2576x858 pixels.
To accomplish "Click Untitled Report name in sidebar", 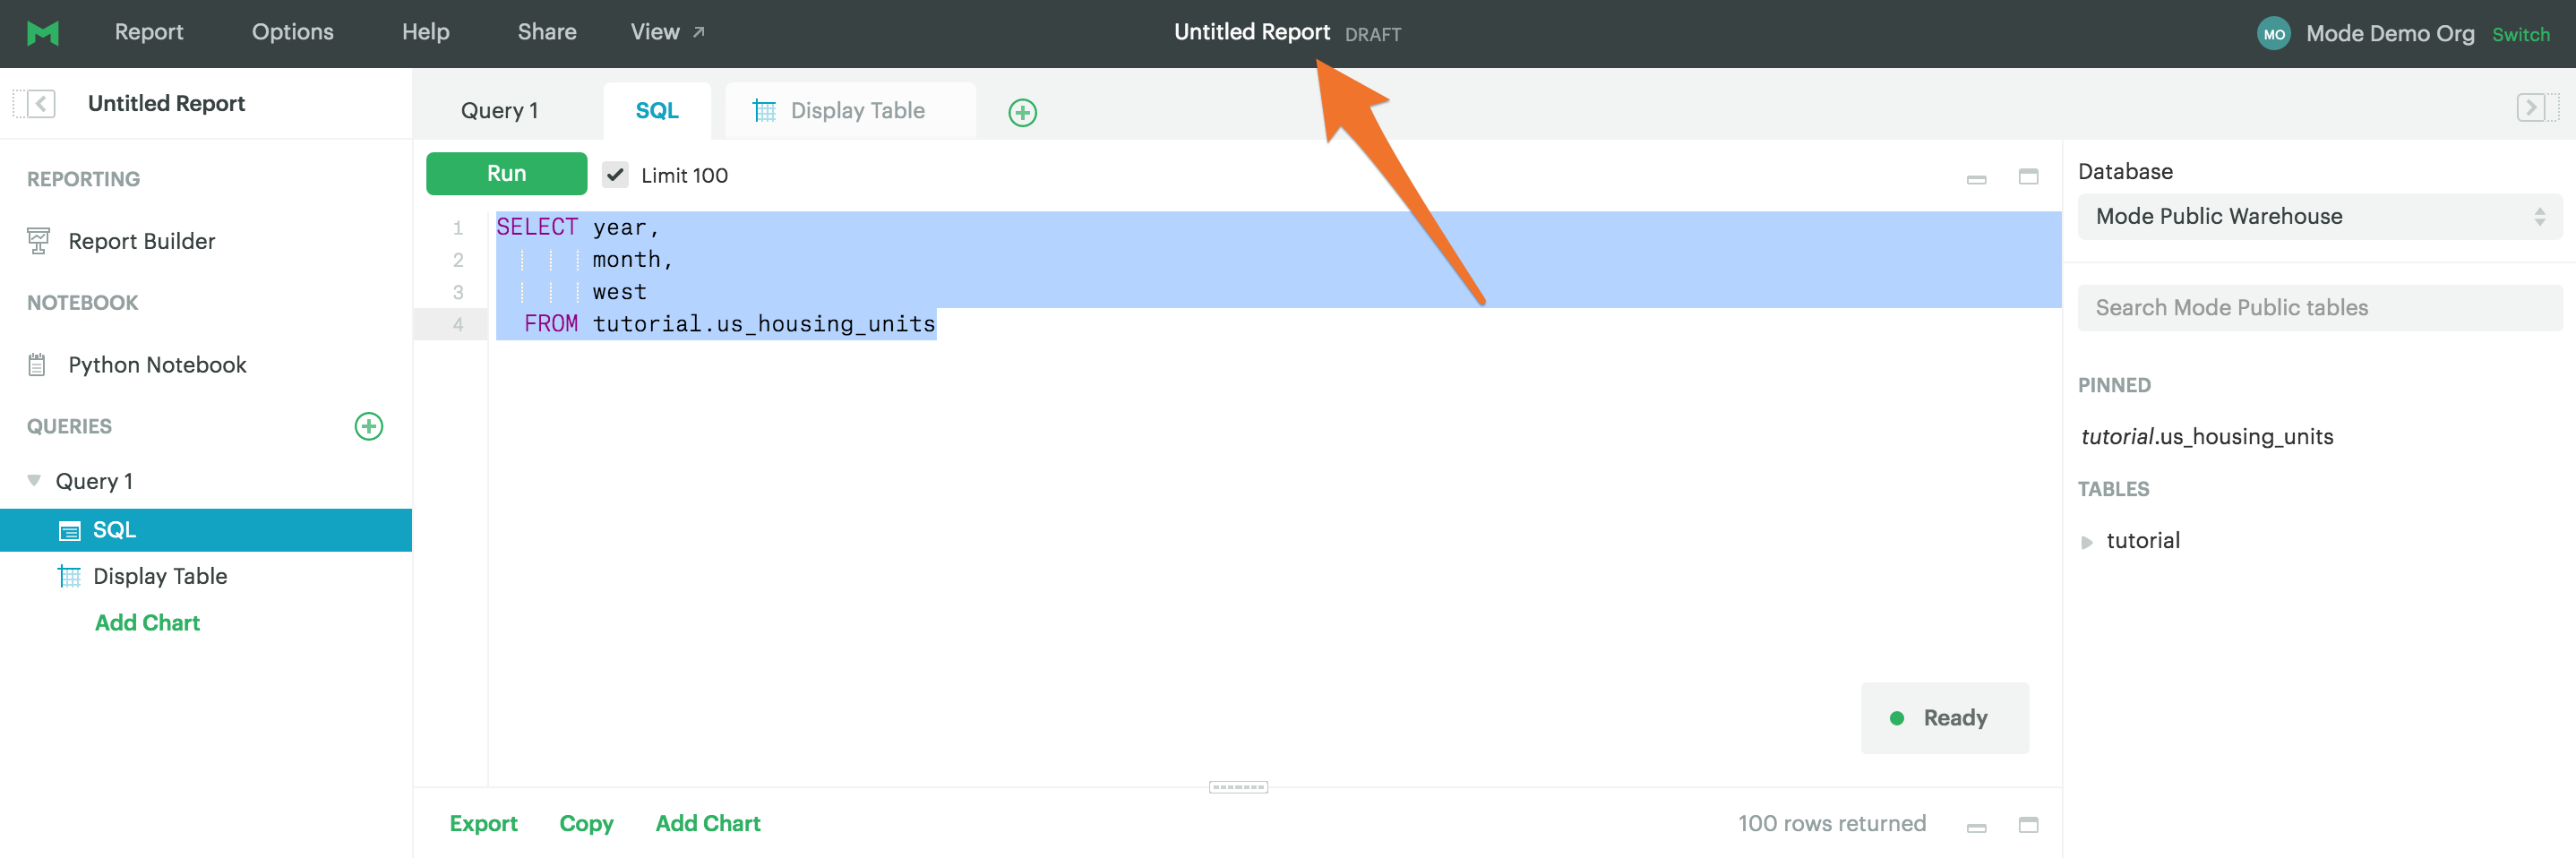I will [x=166, y=103].
